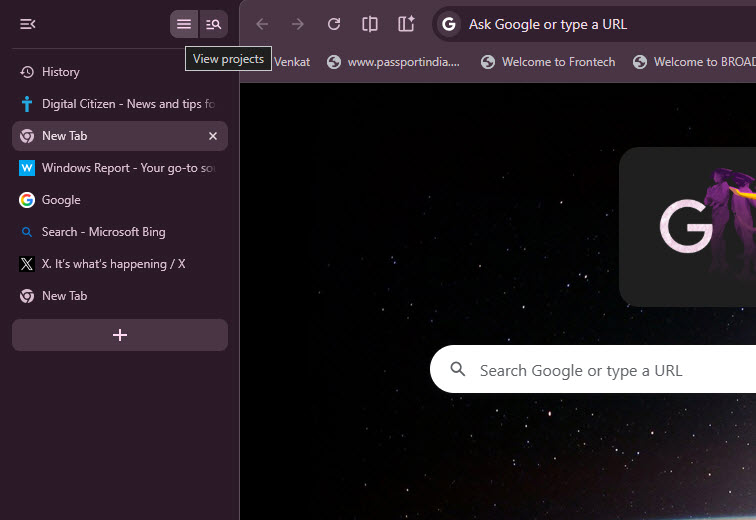This screenshot has width=756, height=520.
Task: Click the Windows Report W favicon
Action: point(27,168)
